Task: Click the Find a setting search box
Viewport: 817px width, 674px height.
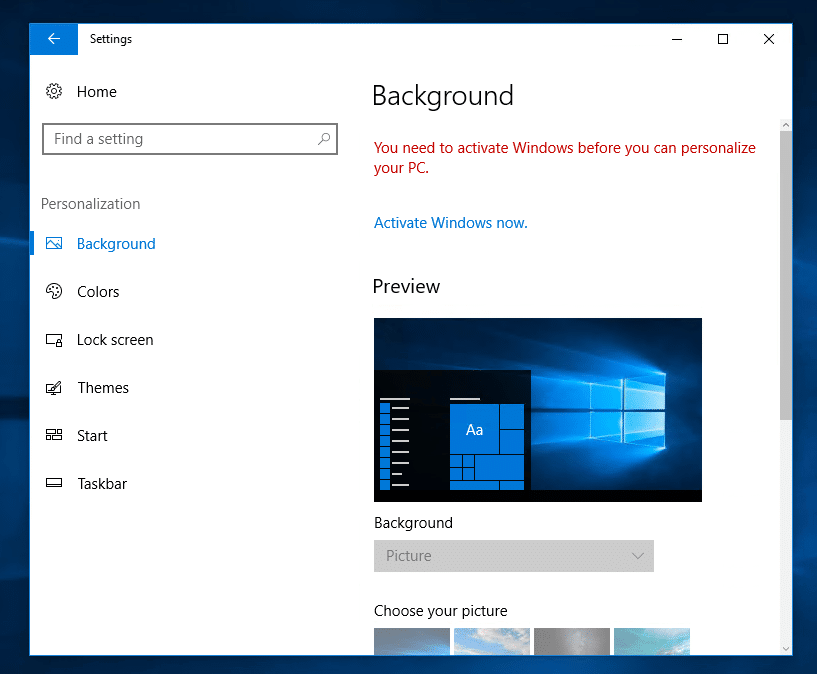Action: 180,139
